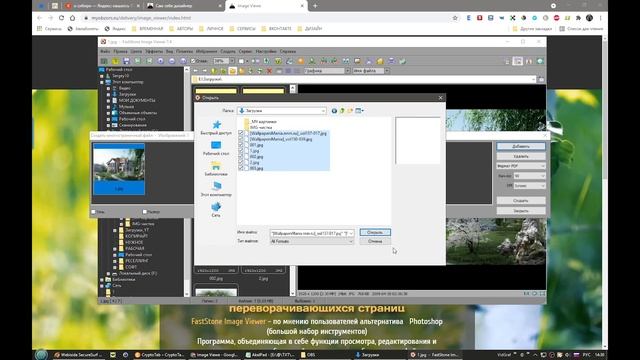640x360 pixels.
Task: Click Закрыть button in multi-page file dialog
Action: point(521,211)
